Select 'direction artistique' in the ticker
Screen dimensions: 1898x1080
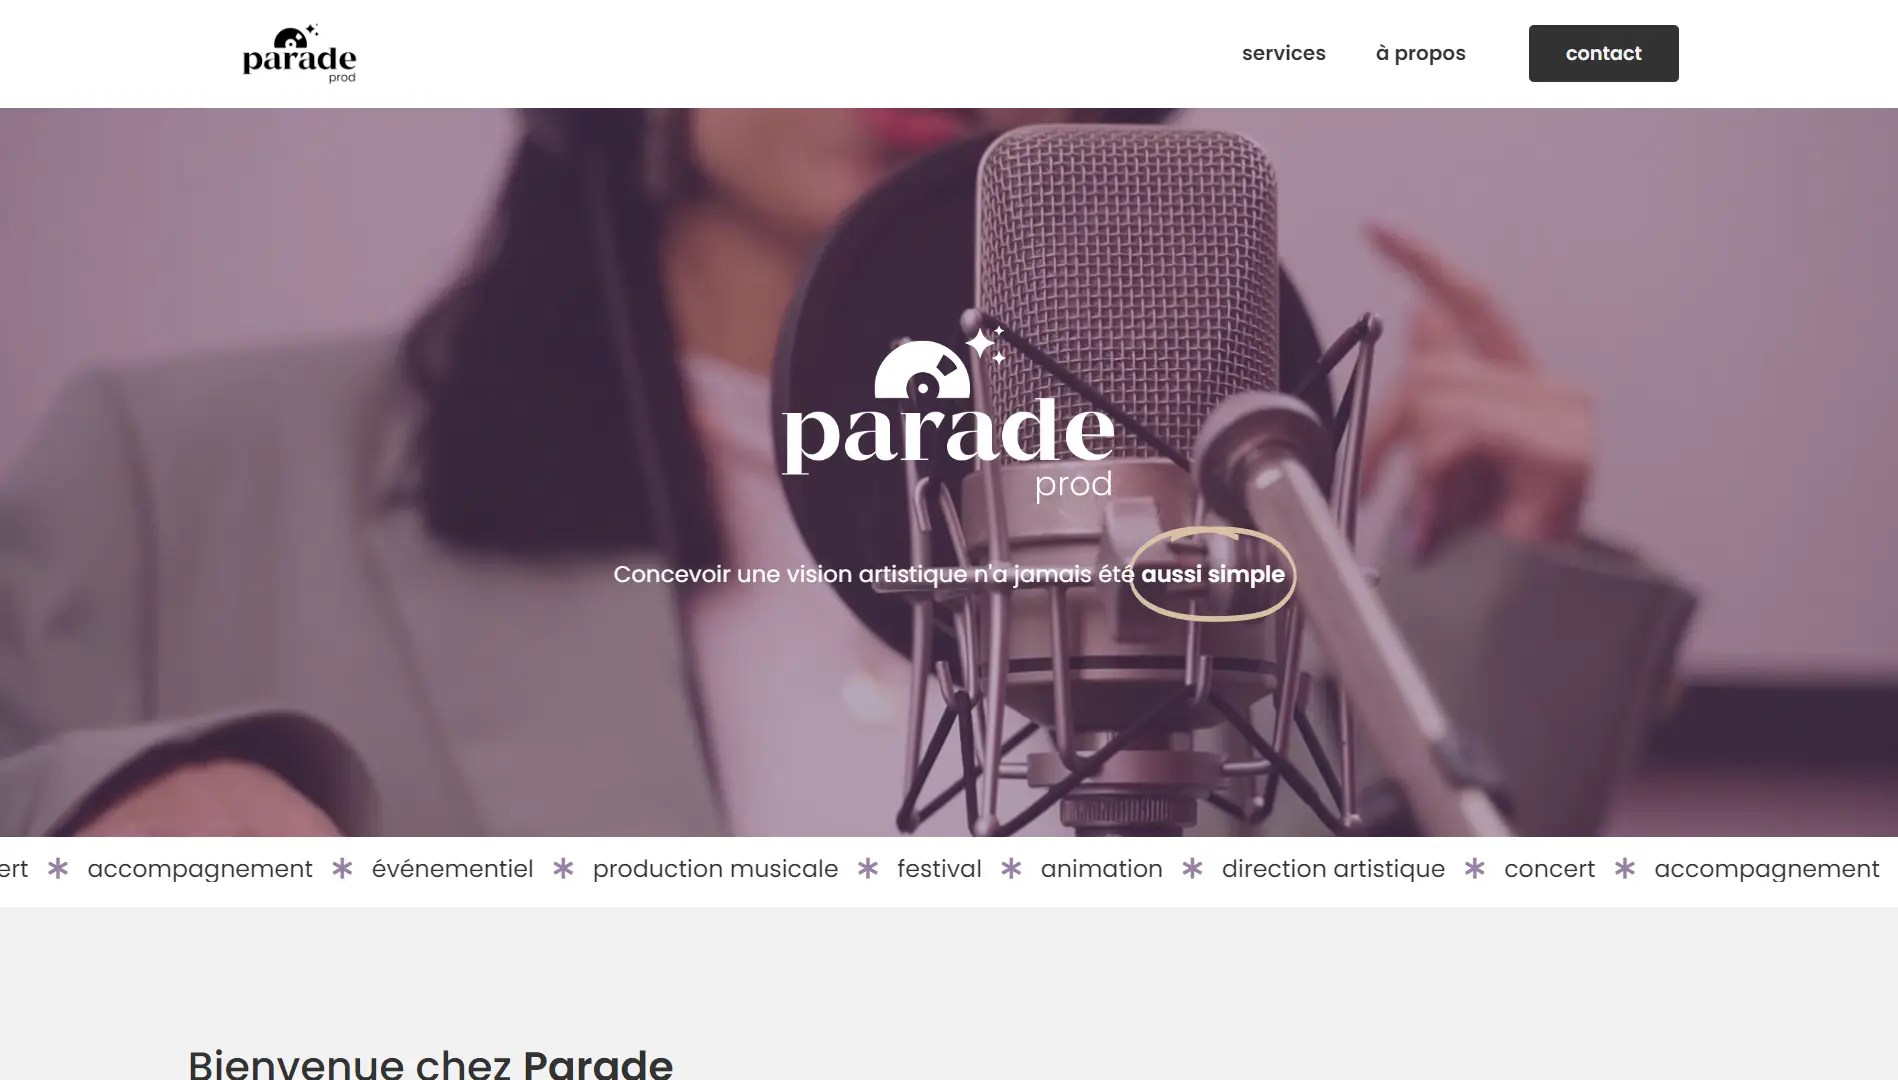(x=1333, y=869)
